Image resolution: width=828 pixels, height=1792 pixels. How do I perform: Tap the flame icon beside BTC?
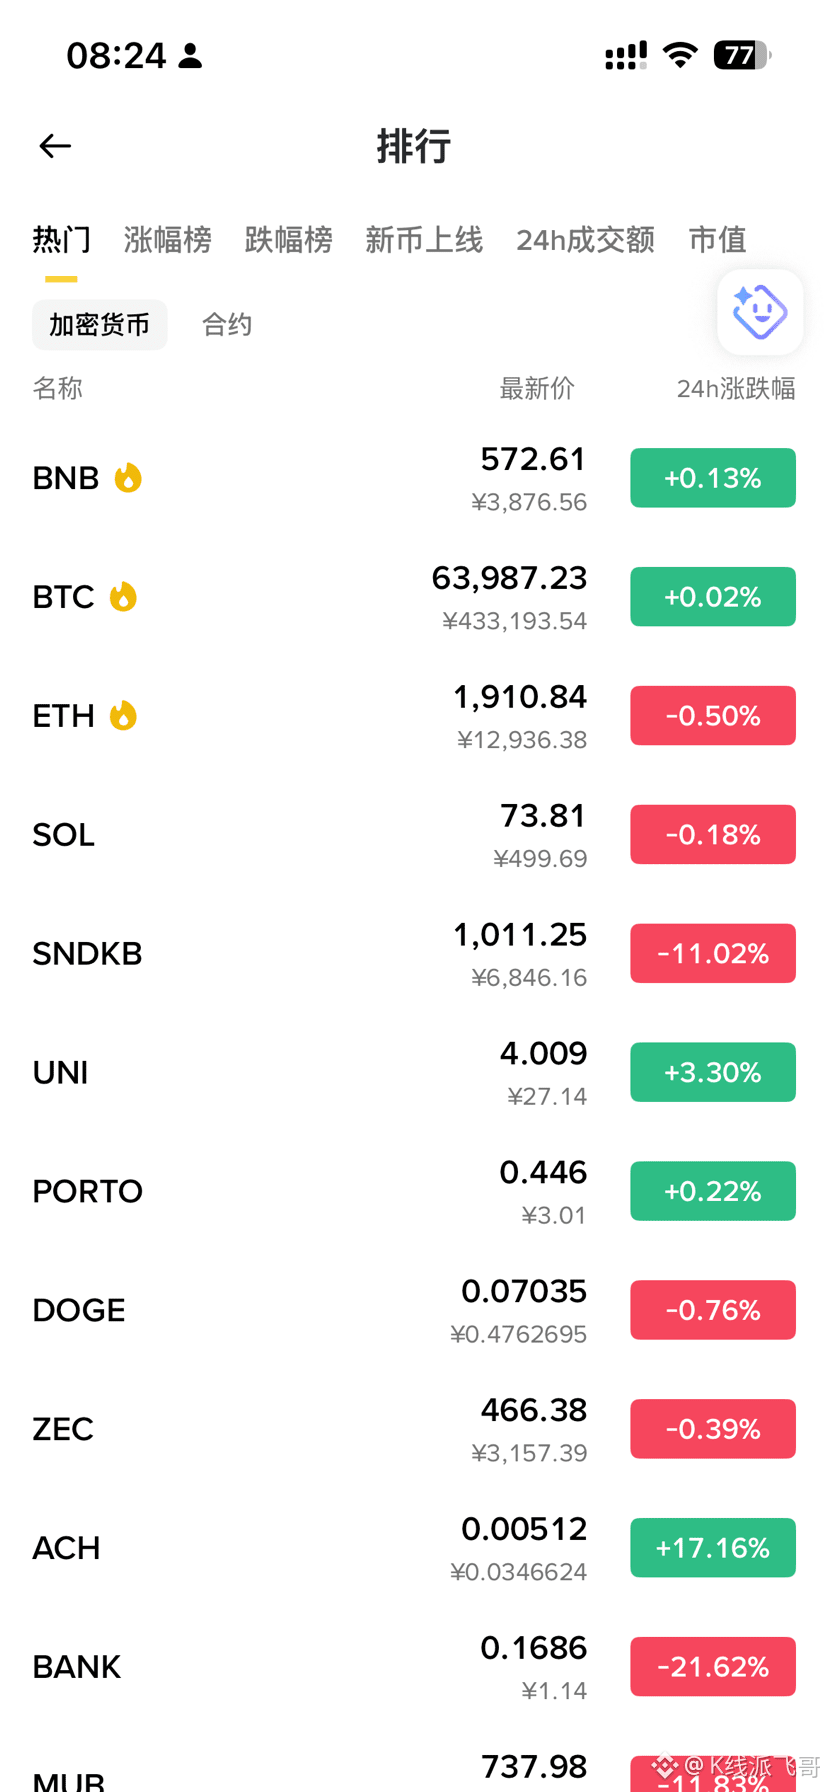pos(123,597)
